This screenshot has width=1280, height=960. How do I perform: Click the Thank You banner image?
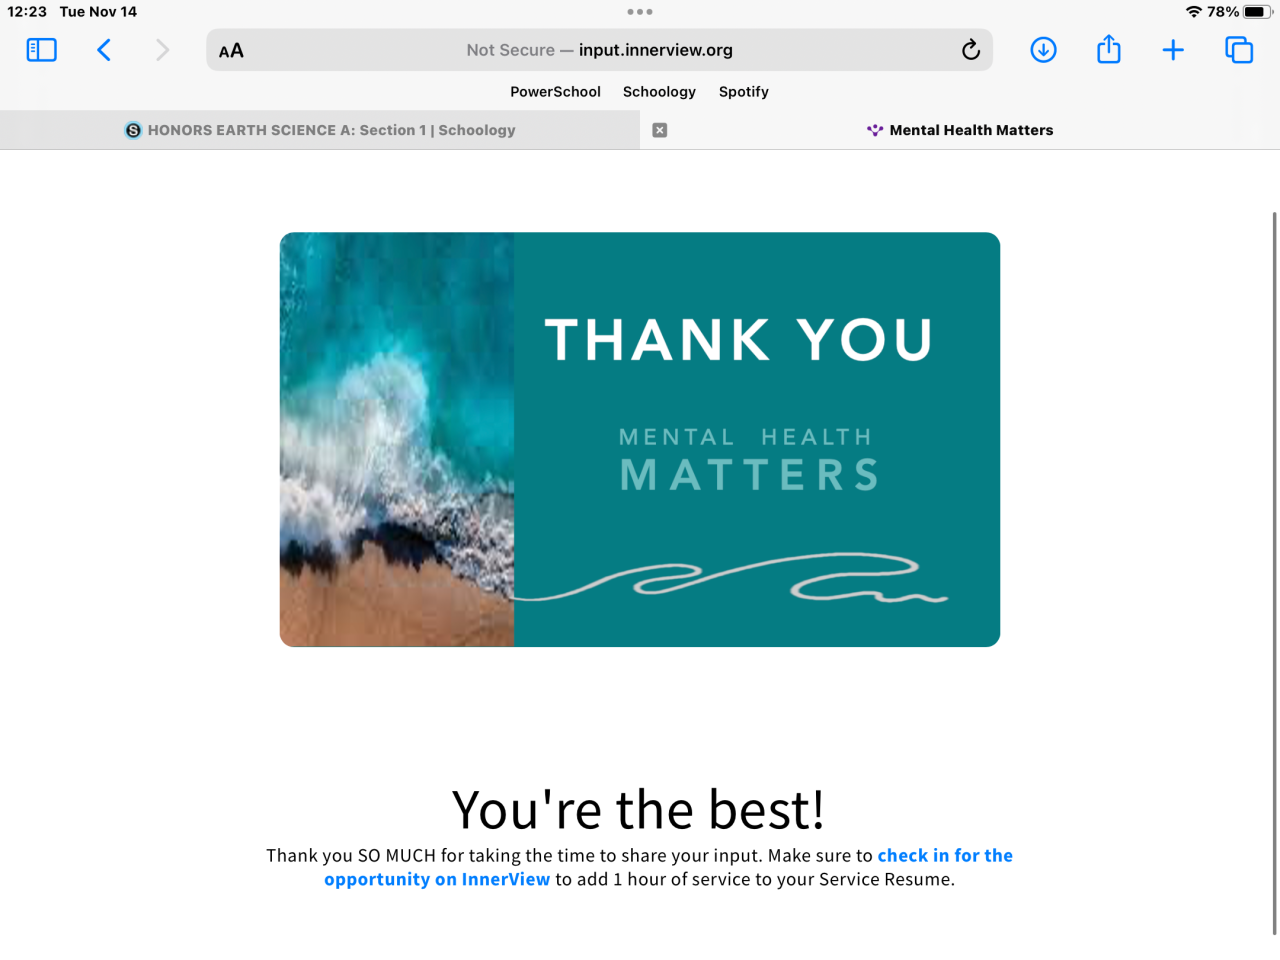pos(640,440)
